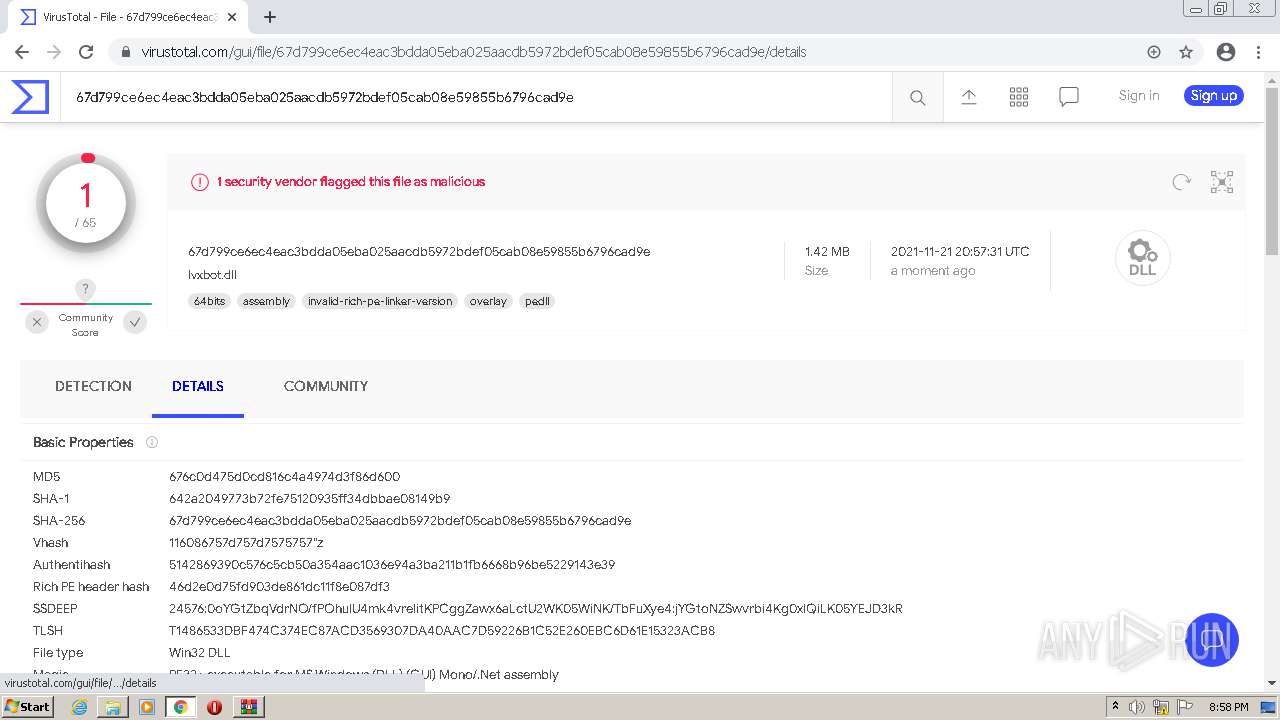Click the VirusTotal logo icon
This screenshot has height=720, width=1280.
pos(30,97)
